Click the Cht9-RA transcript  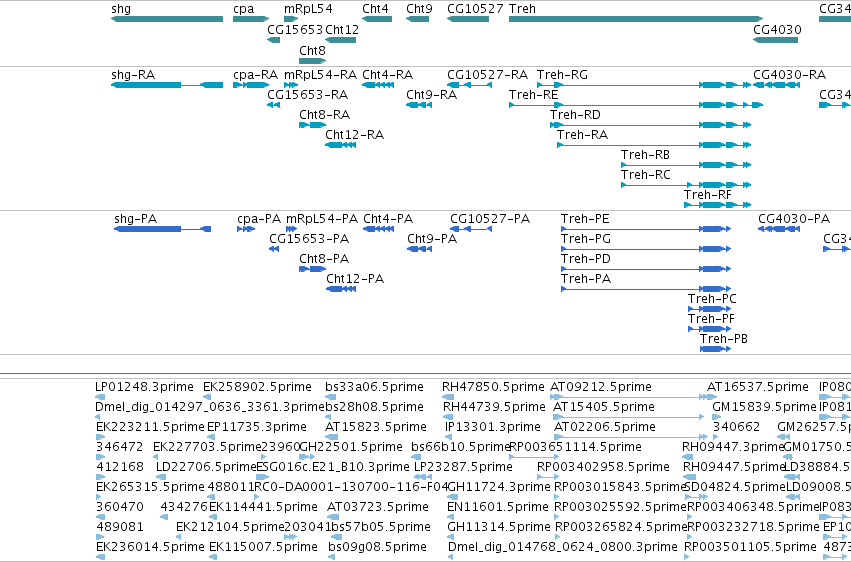pyautogui.click(x=419, y=105)
